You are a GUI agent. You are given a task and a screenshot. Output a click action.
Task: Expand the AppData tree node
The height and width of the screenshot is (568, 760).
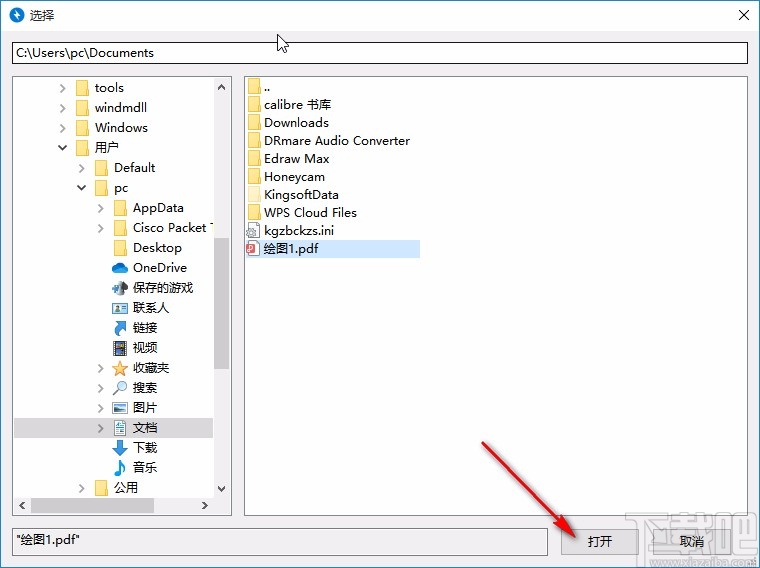(x=100, y=208)
